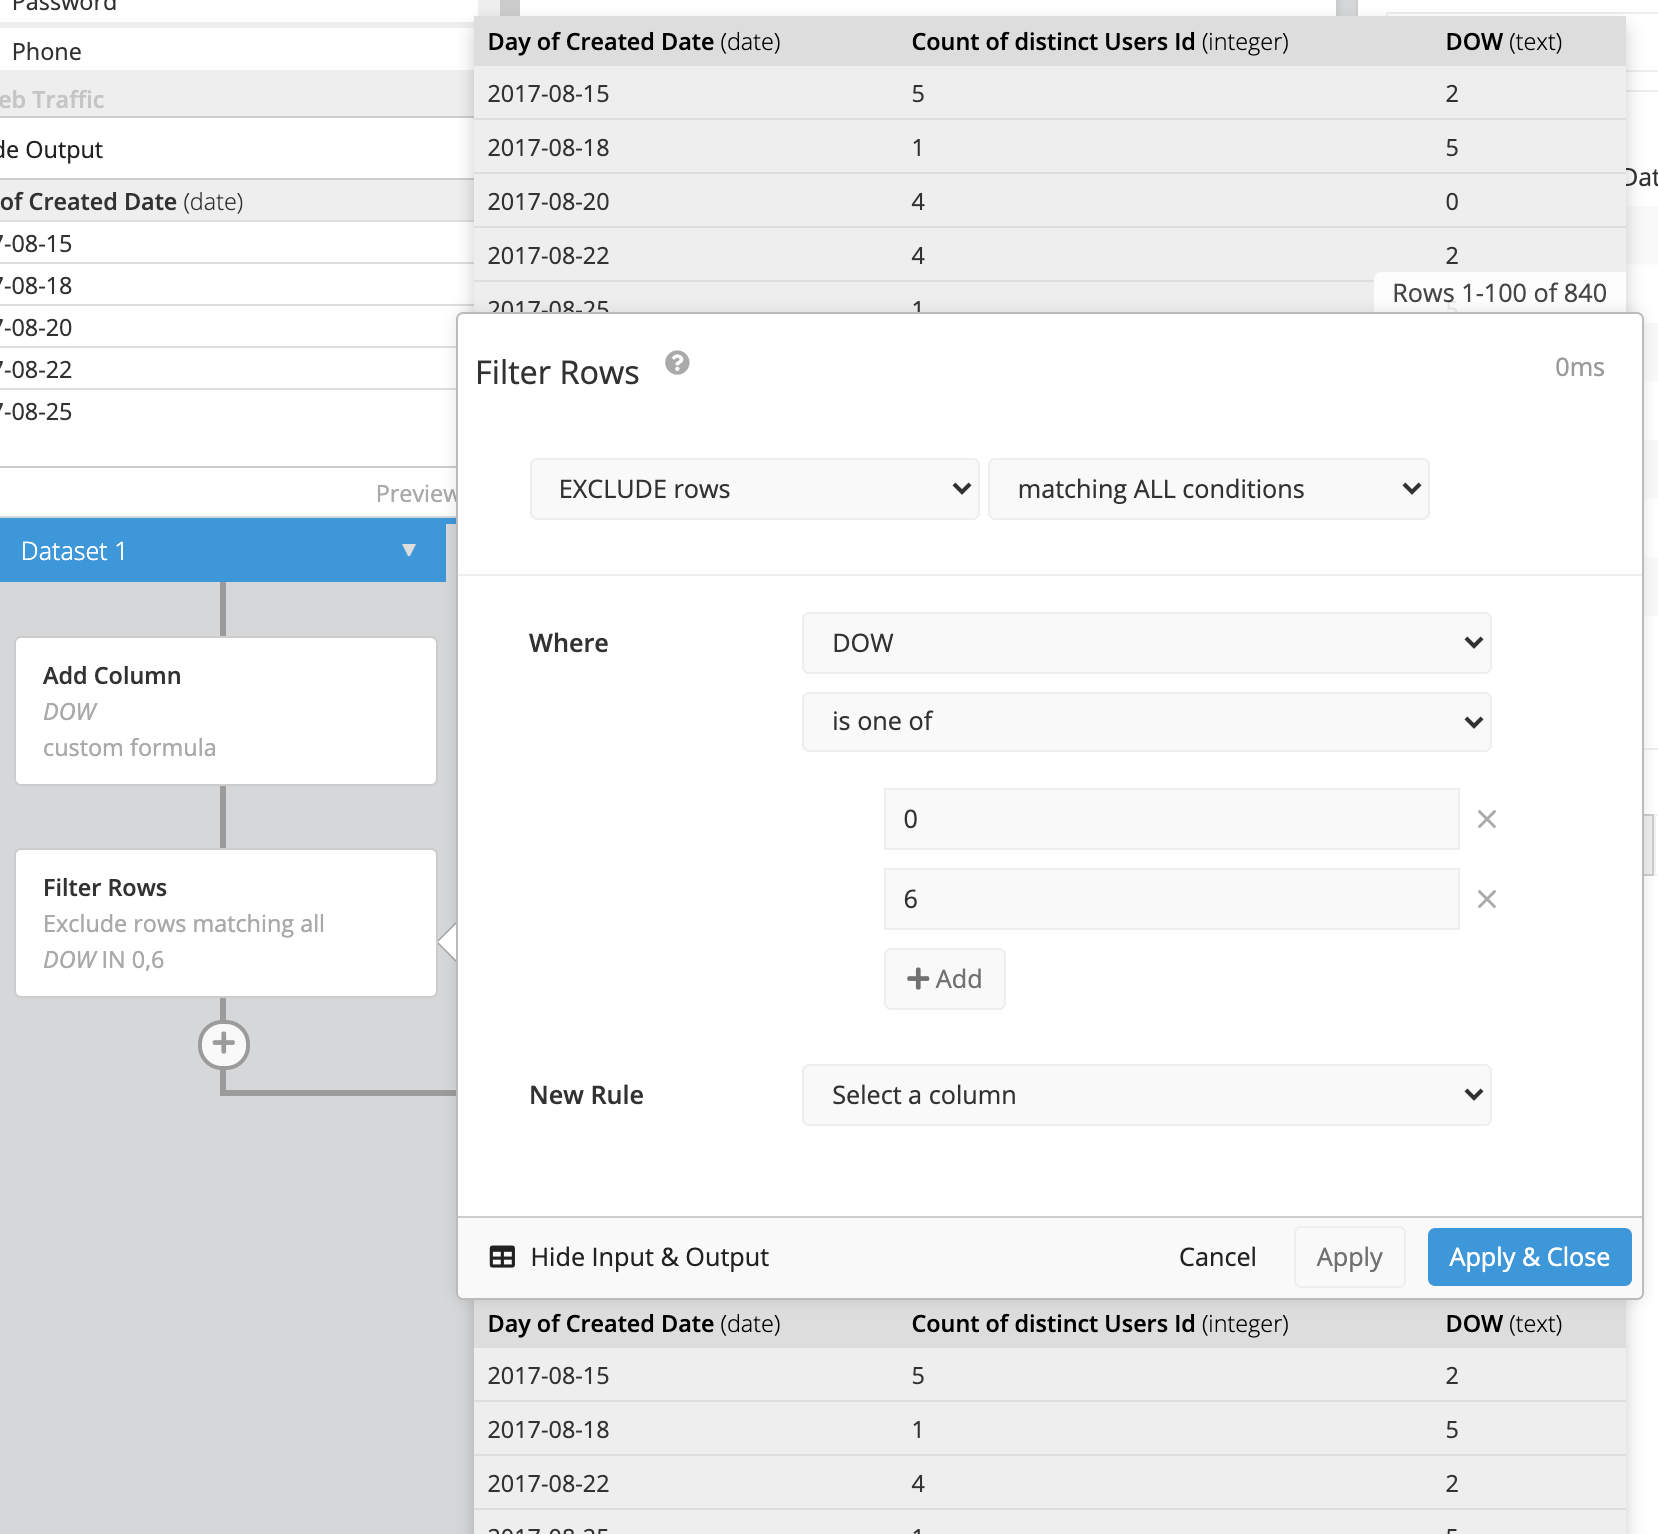The width and height of the screenshot is (1658, 1534).
Task: Click the filter value field containing 0
Action: (1171, 819)
